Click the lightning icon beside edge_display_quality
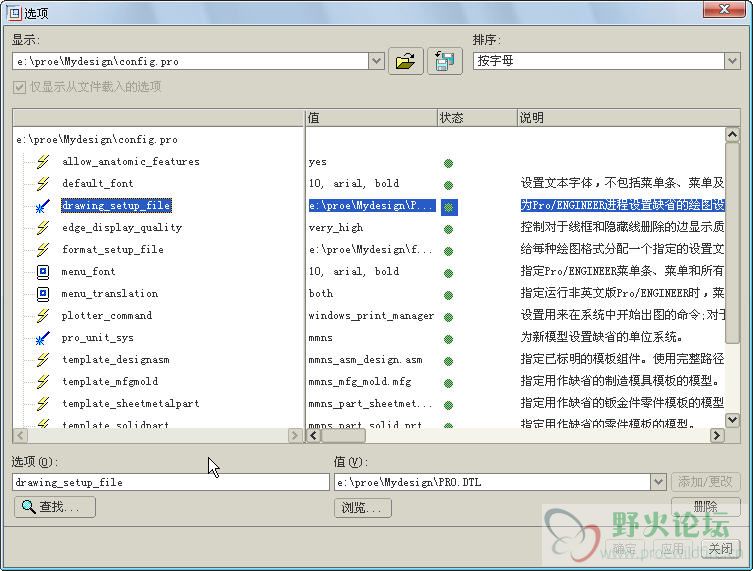The image size is (753, 571). [43, 228]
